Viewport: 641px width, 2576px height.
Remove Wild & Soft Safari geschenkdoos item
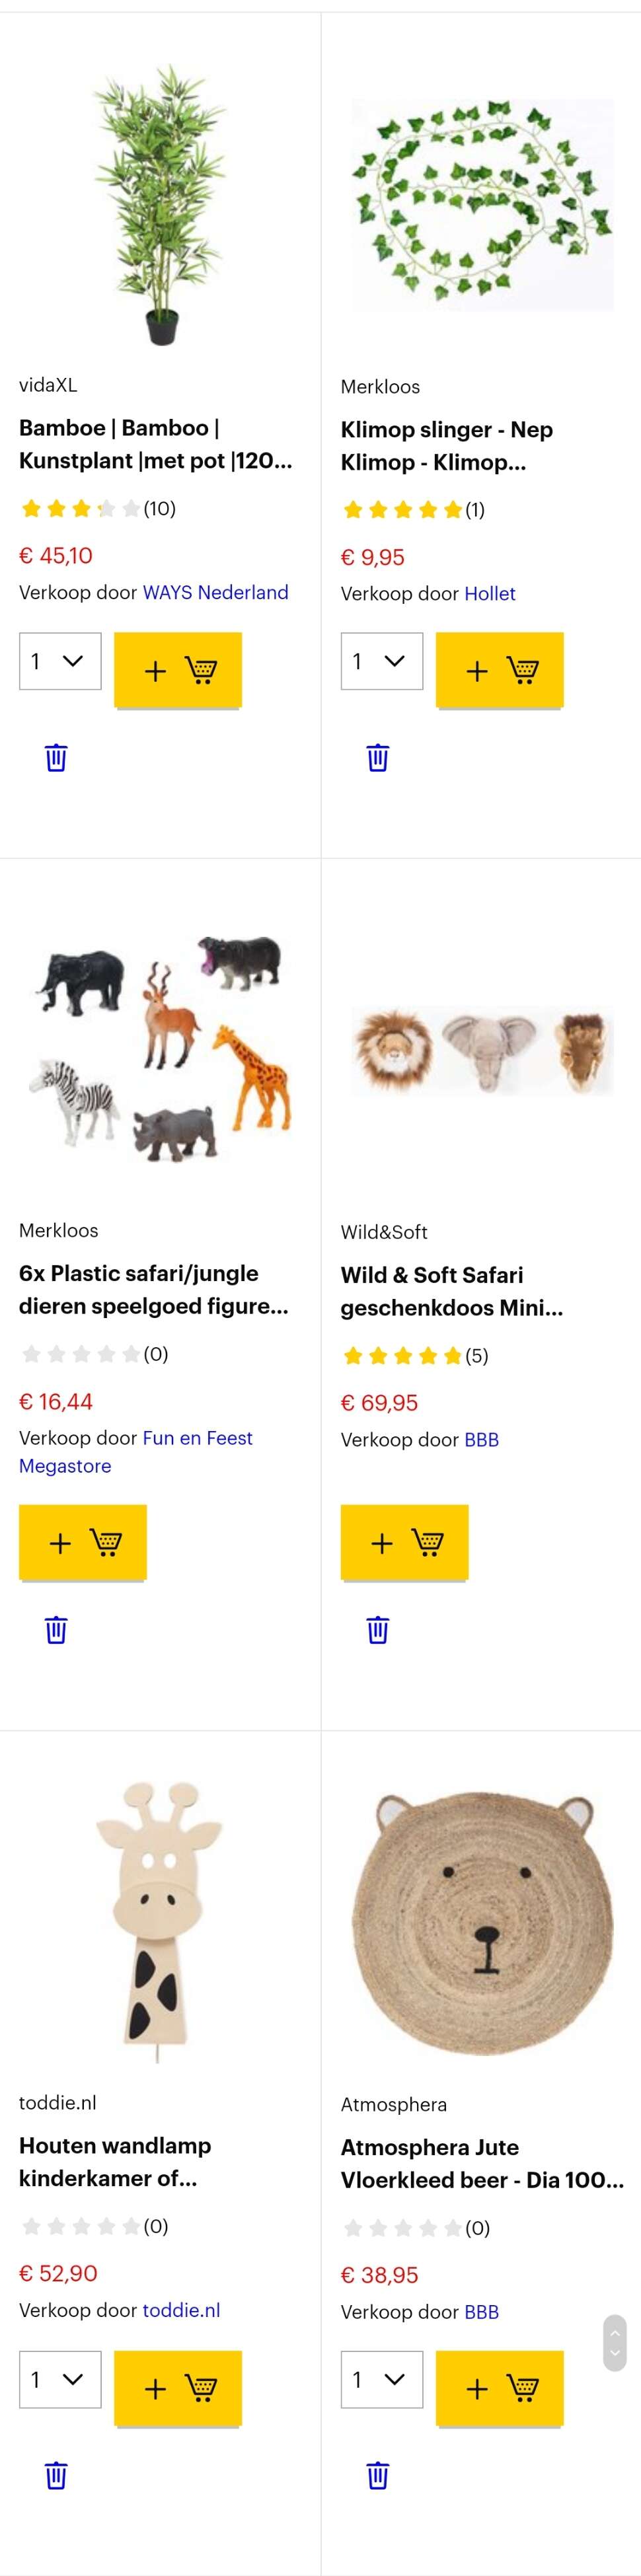pos(378,1629)
